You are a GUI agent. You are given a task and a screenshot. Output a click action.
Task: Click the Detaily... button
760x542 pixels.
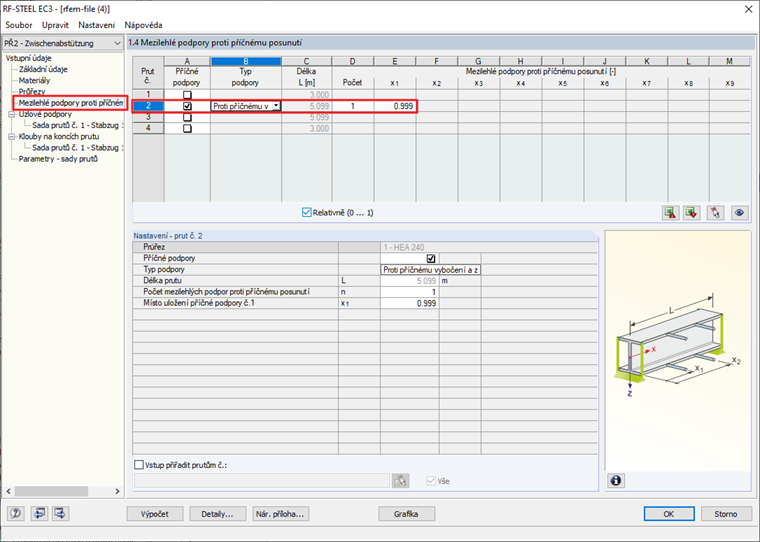[217, 514]
